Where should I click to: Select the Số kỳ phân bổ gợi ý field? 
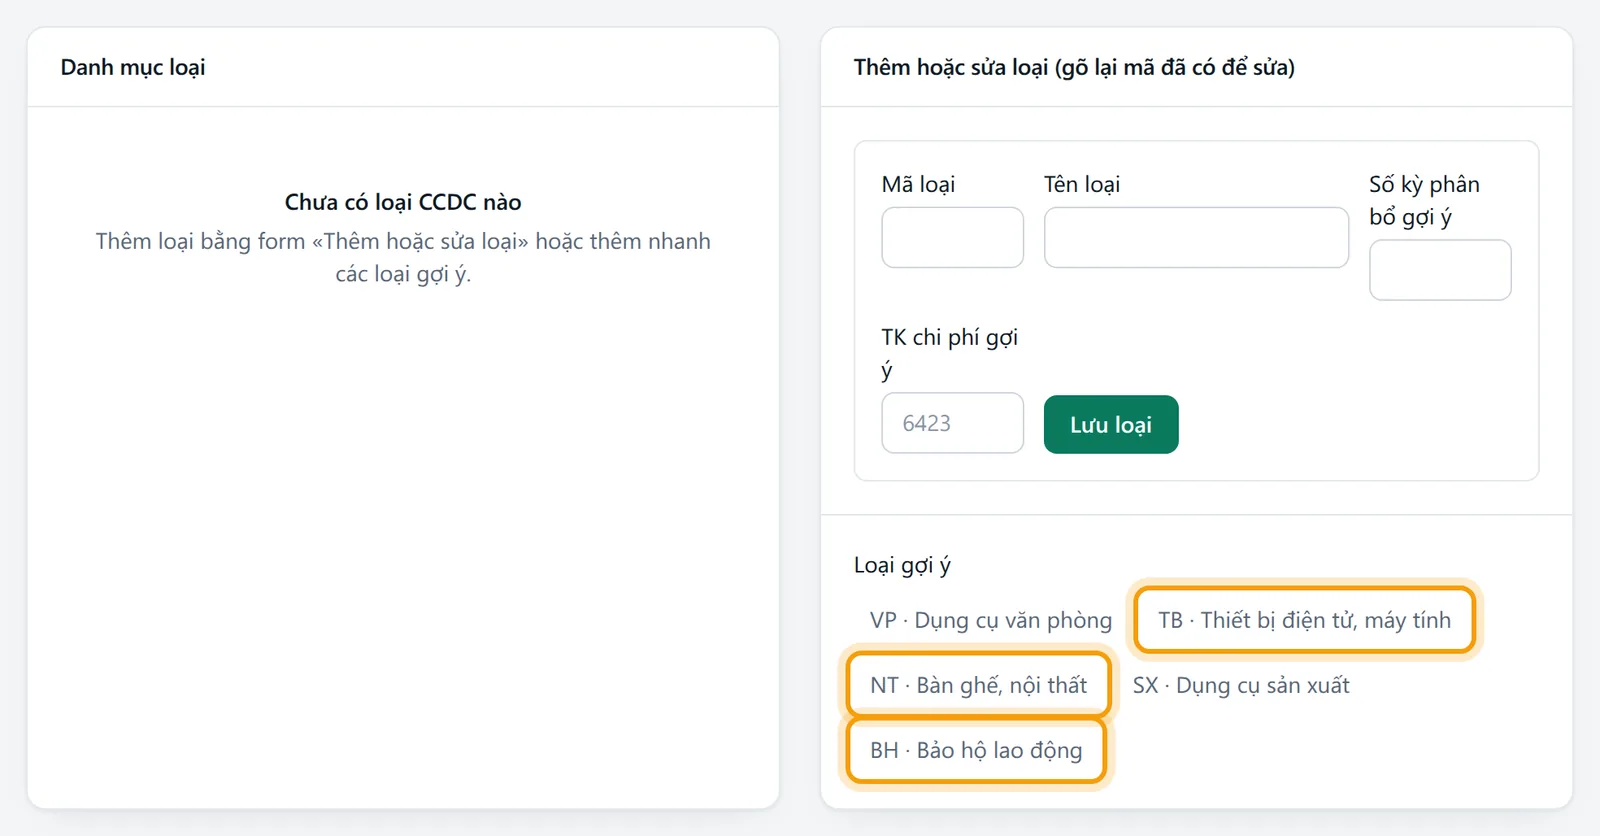click(x=1440, y=270)
